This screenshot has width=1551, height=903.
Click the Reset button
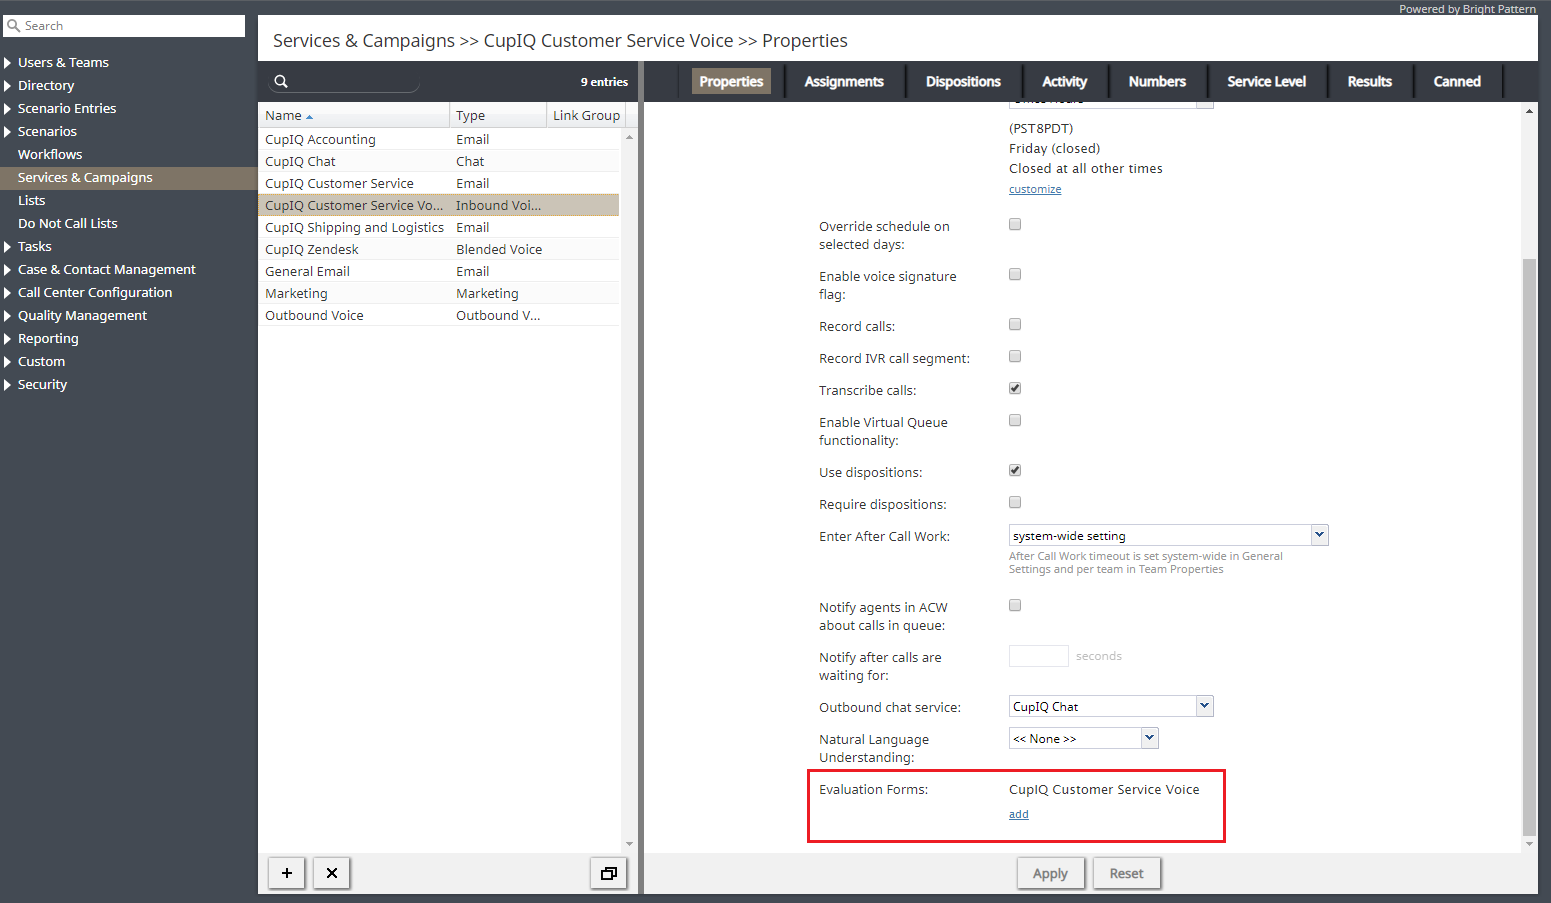(x=1126, y=873)
